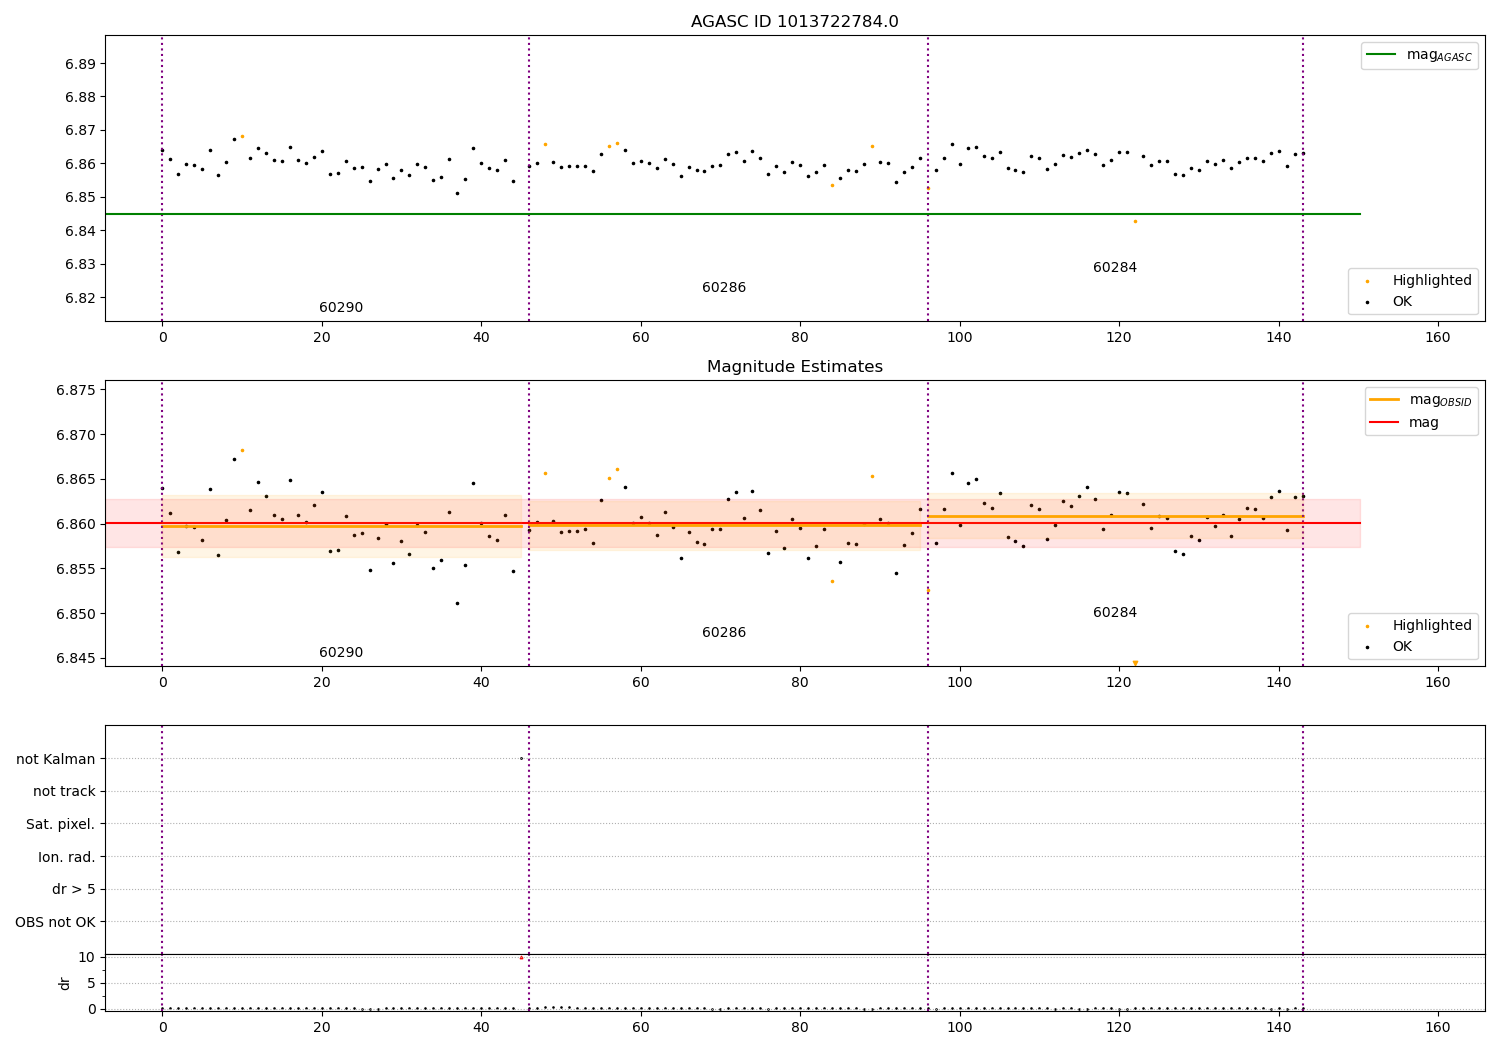Click the 'not Kalman' row label
Viewport: 1500px width, 1050px height.
point(56,759)
